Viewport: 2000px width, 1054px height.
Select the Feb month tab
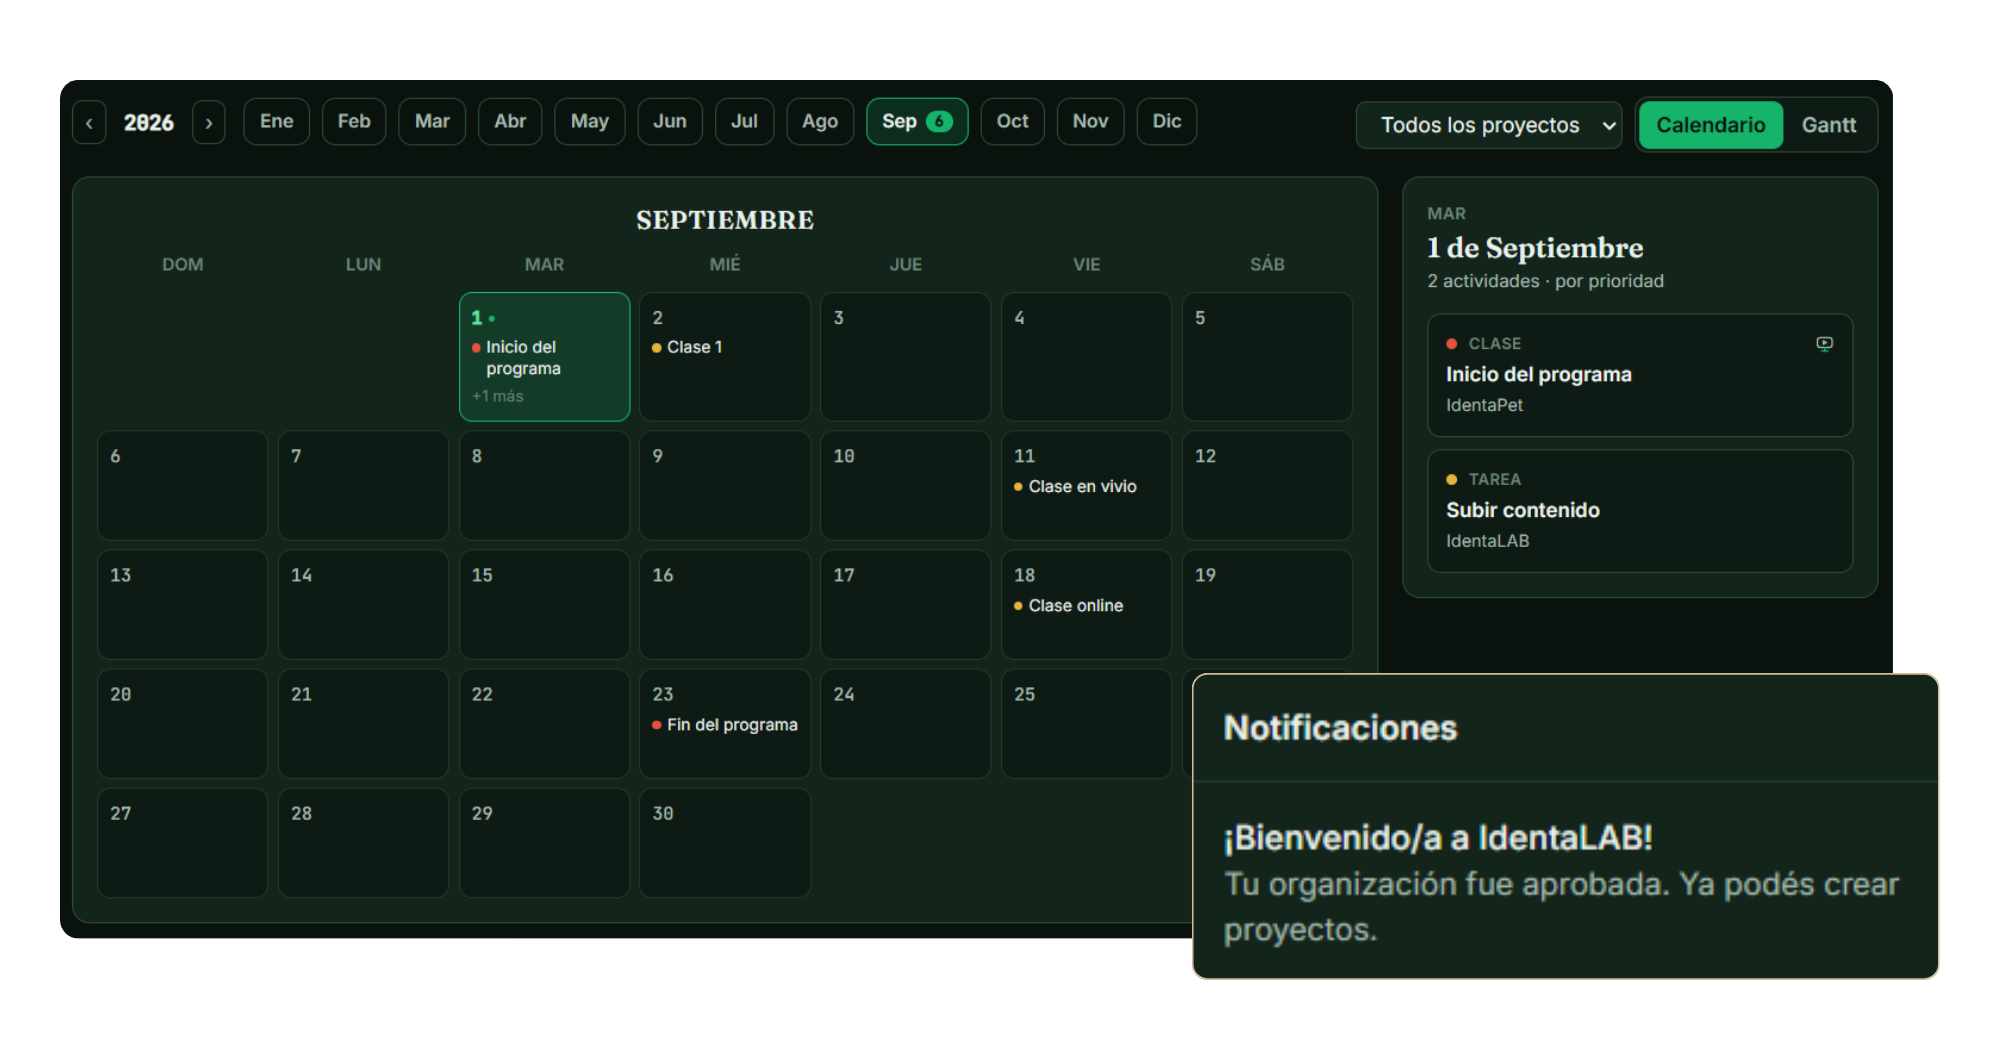354,122
